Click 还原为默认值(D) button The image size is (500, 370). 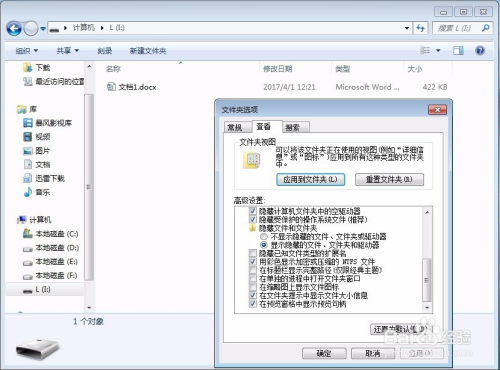(x=401, y=329)
